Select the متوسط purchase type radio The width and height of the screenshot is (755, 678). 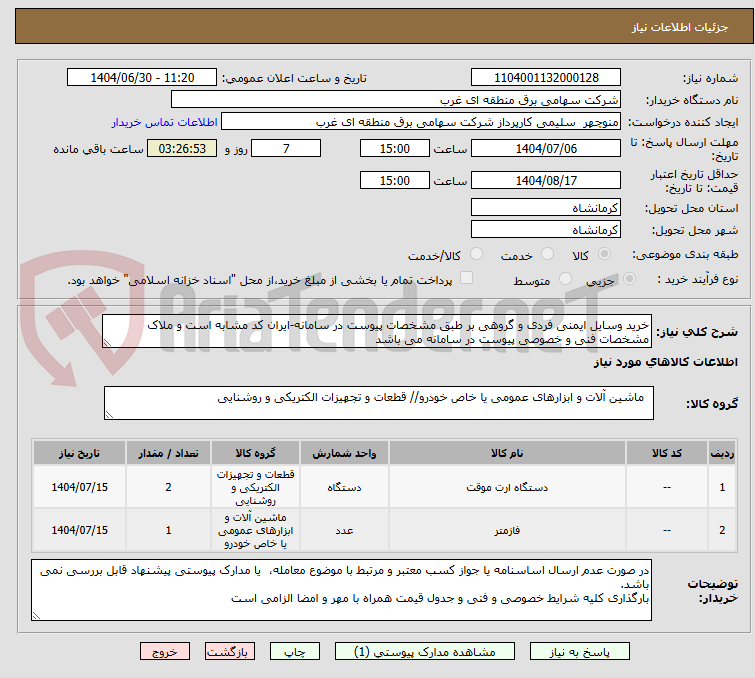565,279
